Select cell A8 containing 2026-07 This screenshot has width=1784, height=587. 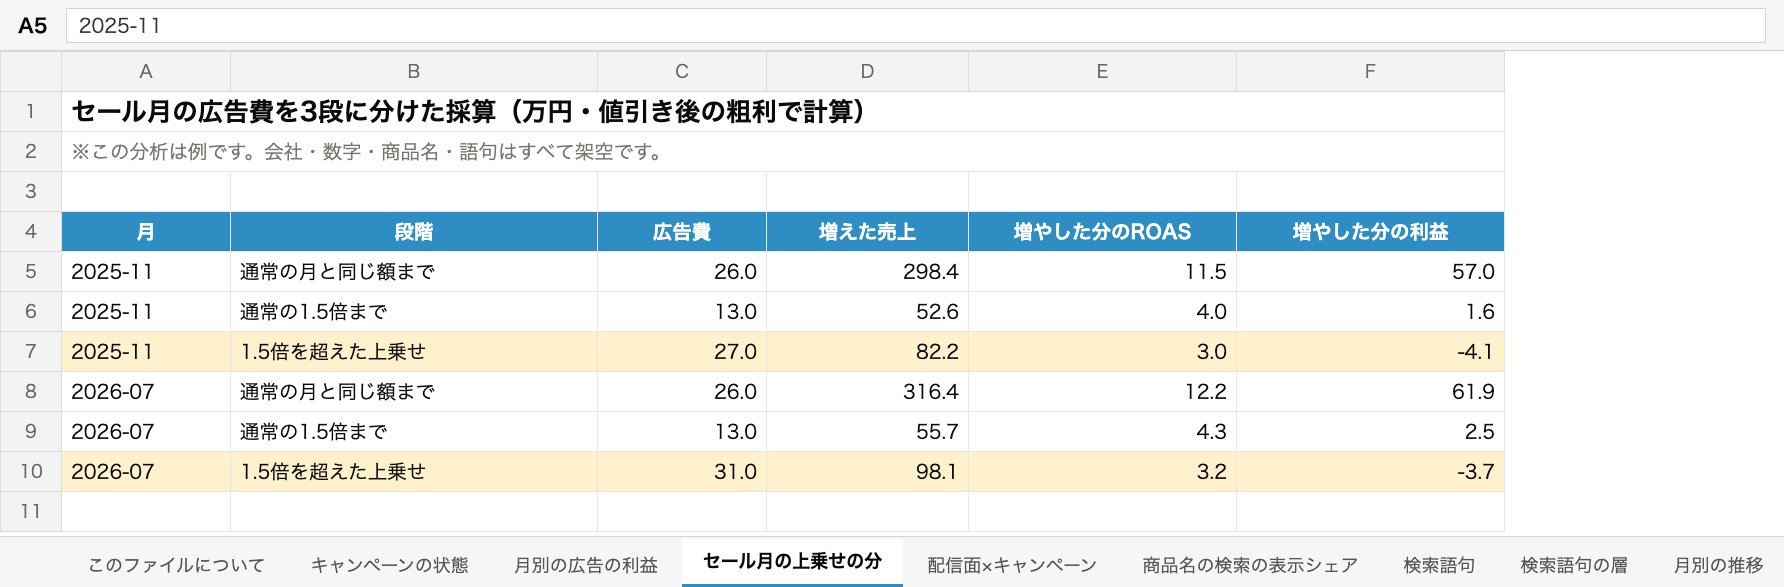(146, 392)
